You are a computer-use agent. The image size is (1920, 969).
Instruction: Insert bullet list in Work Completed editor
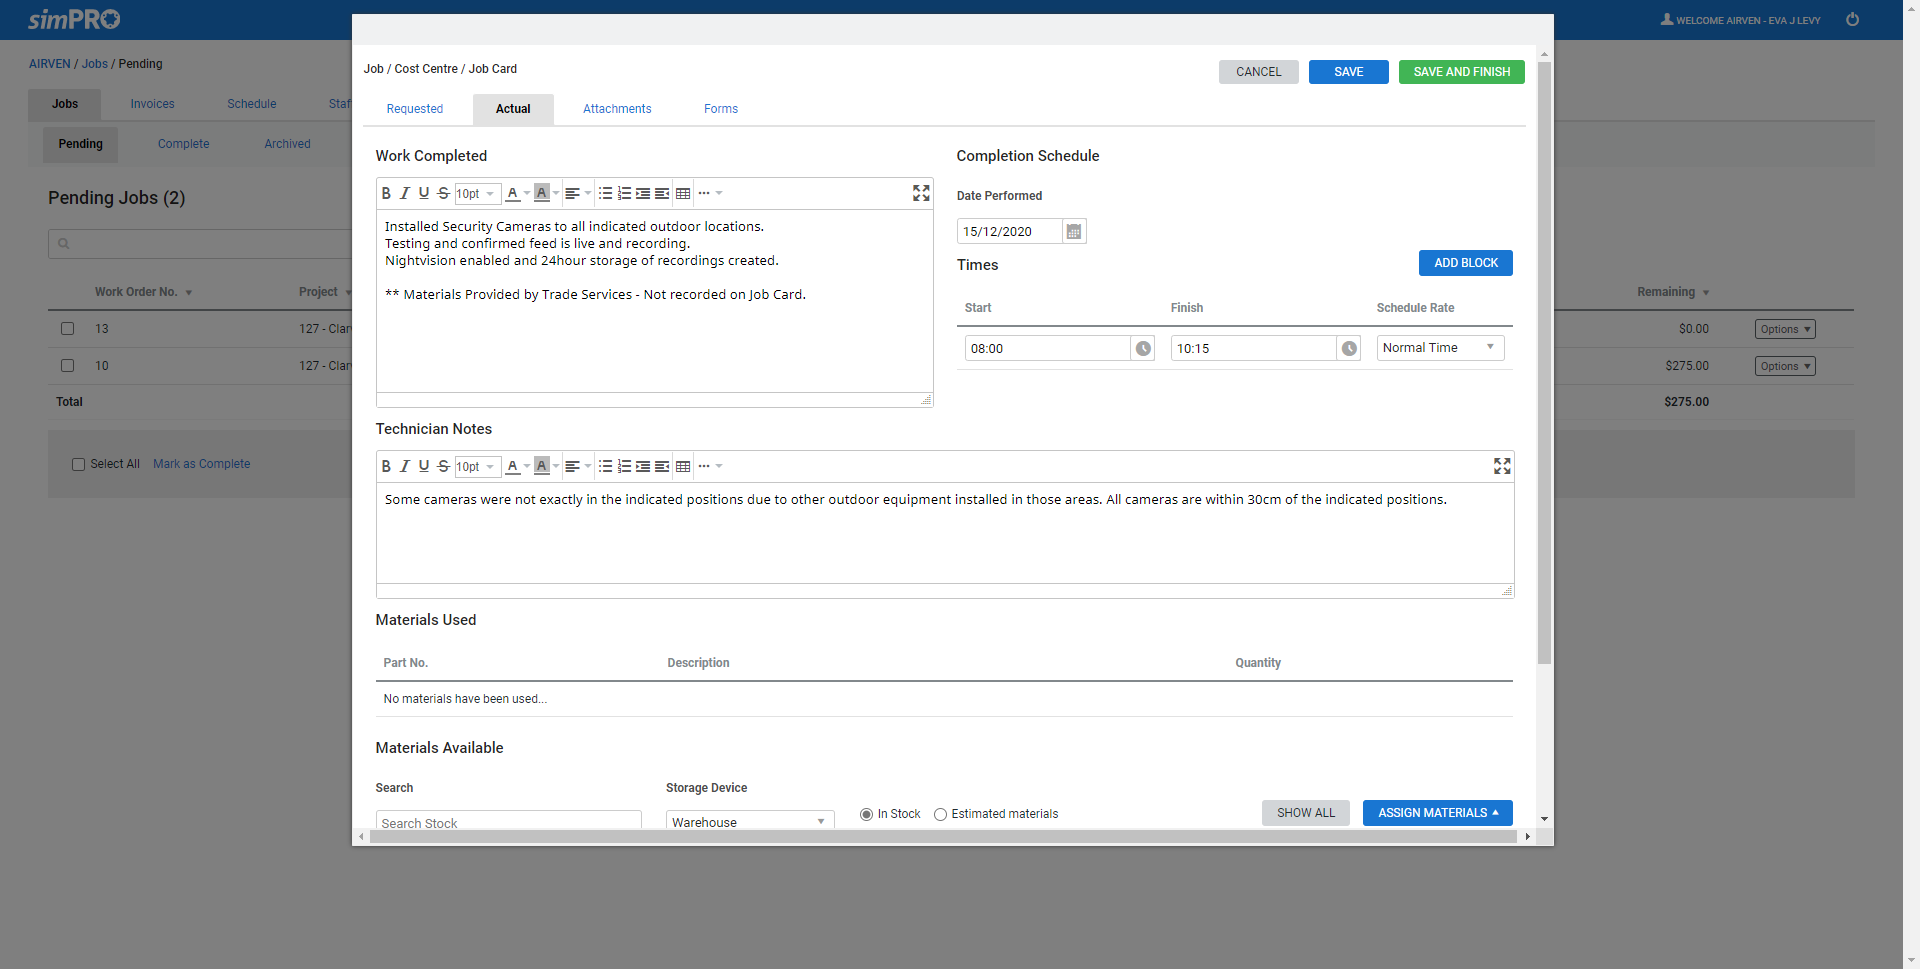pos(605,193)
